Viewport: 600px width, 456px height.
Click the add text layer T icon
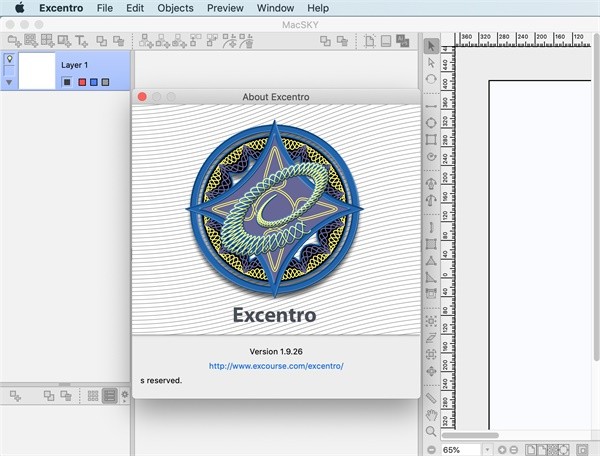click(x=81, y=41)
